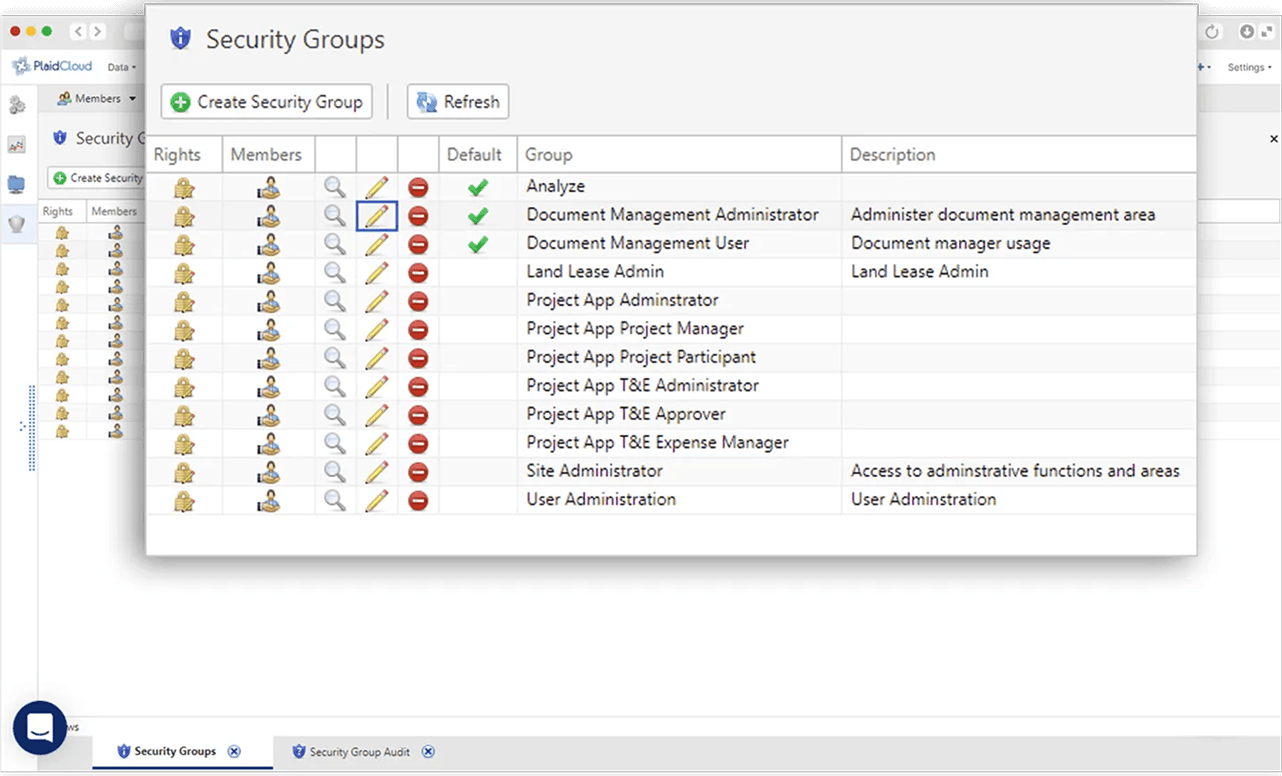Edit the Document Management Administrator group
The width and height of the screenshot is (1282, 776).
tap(377, 216)
